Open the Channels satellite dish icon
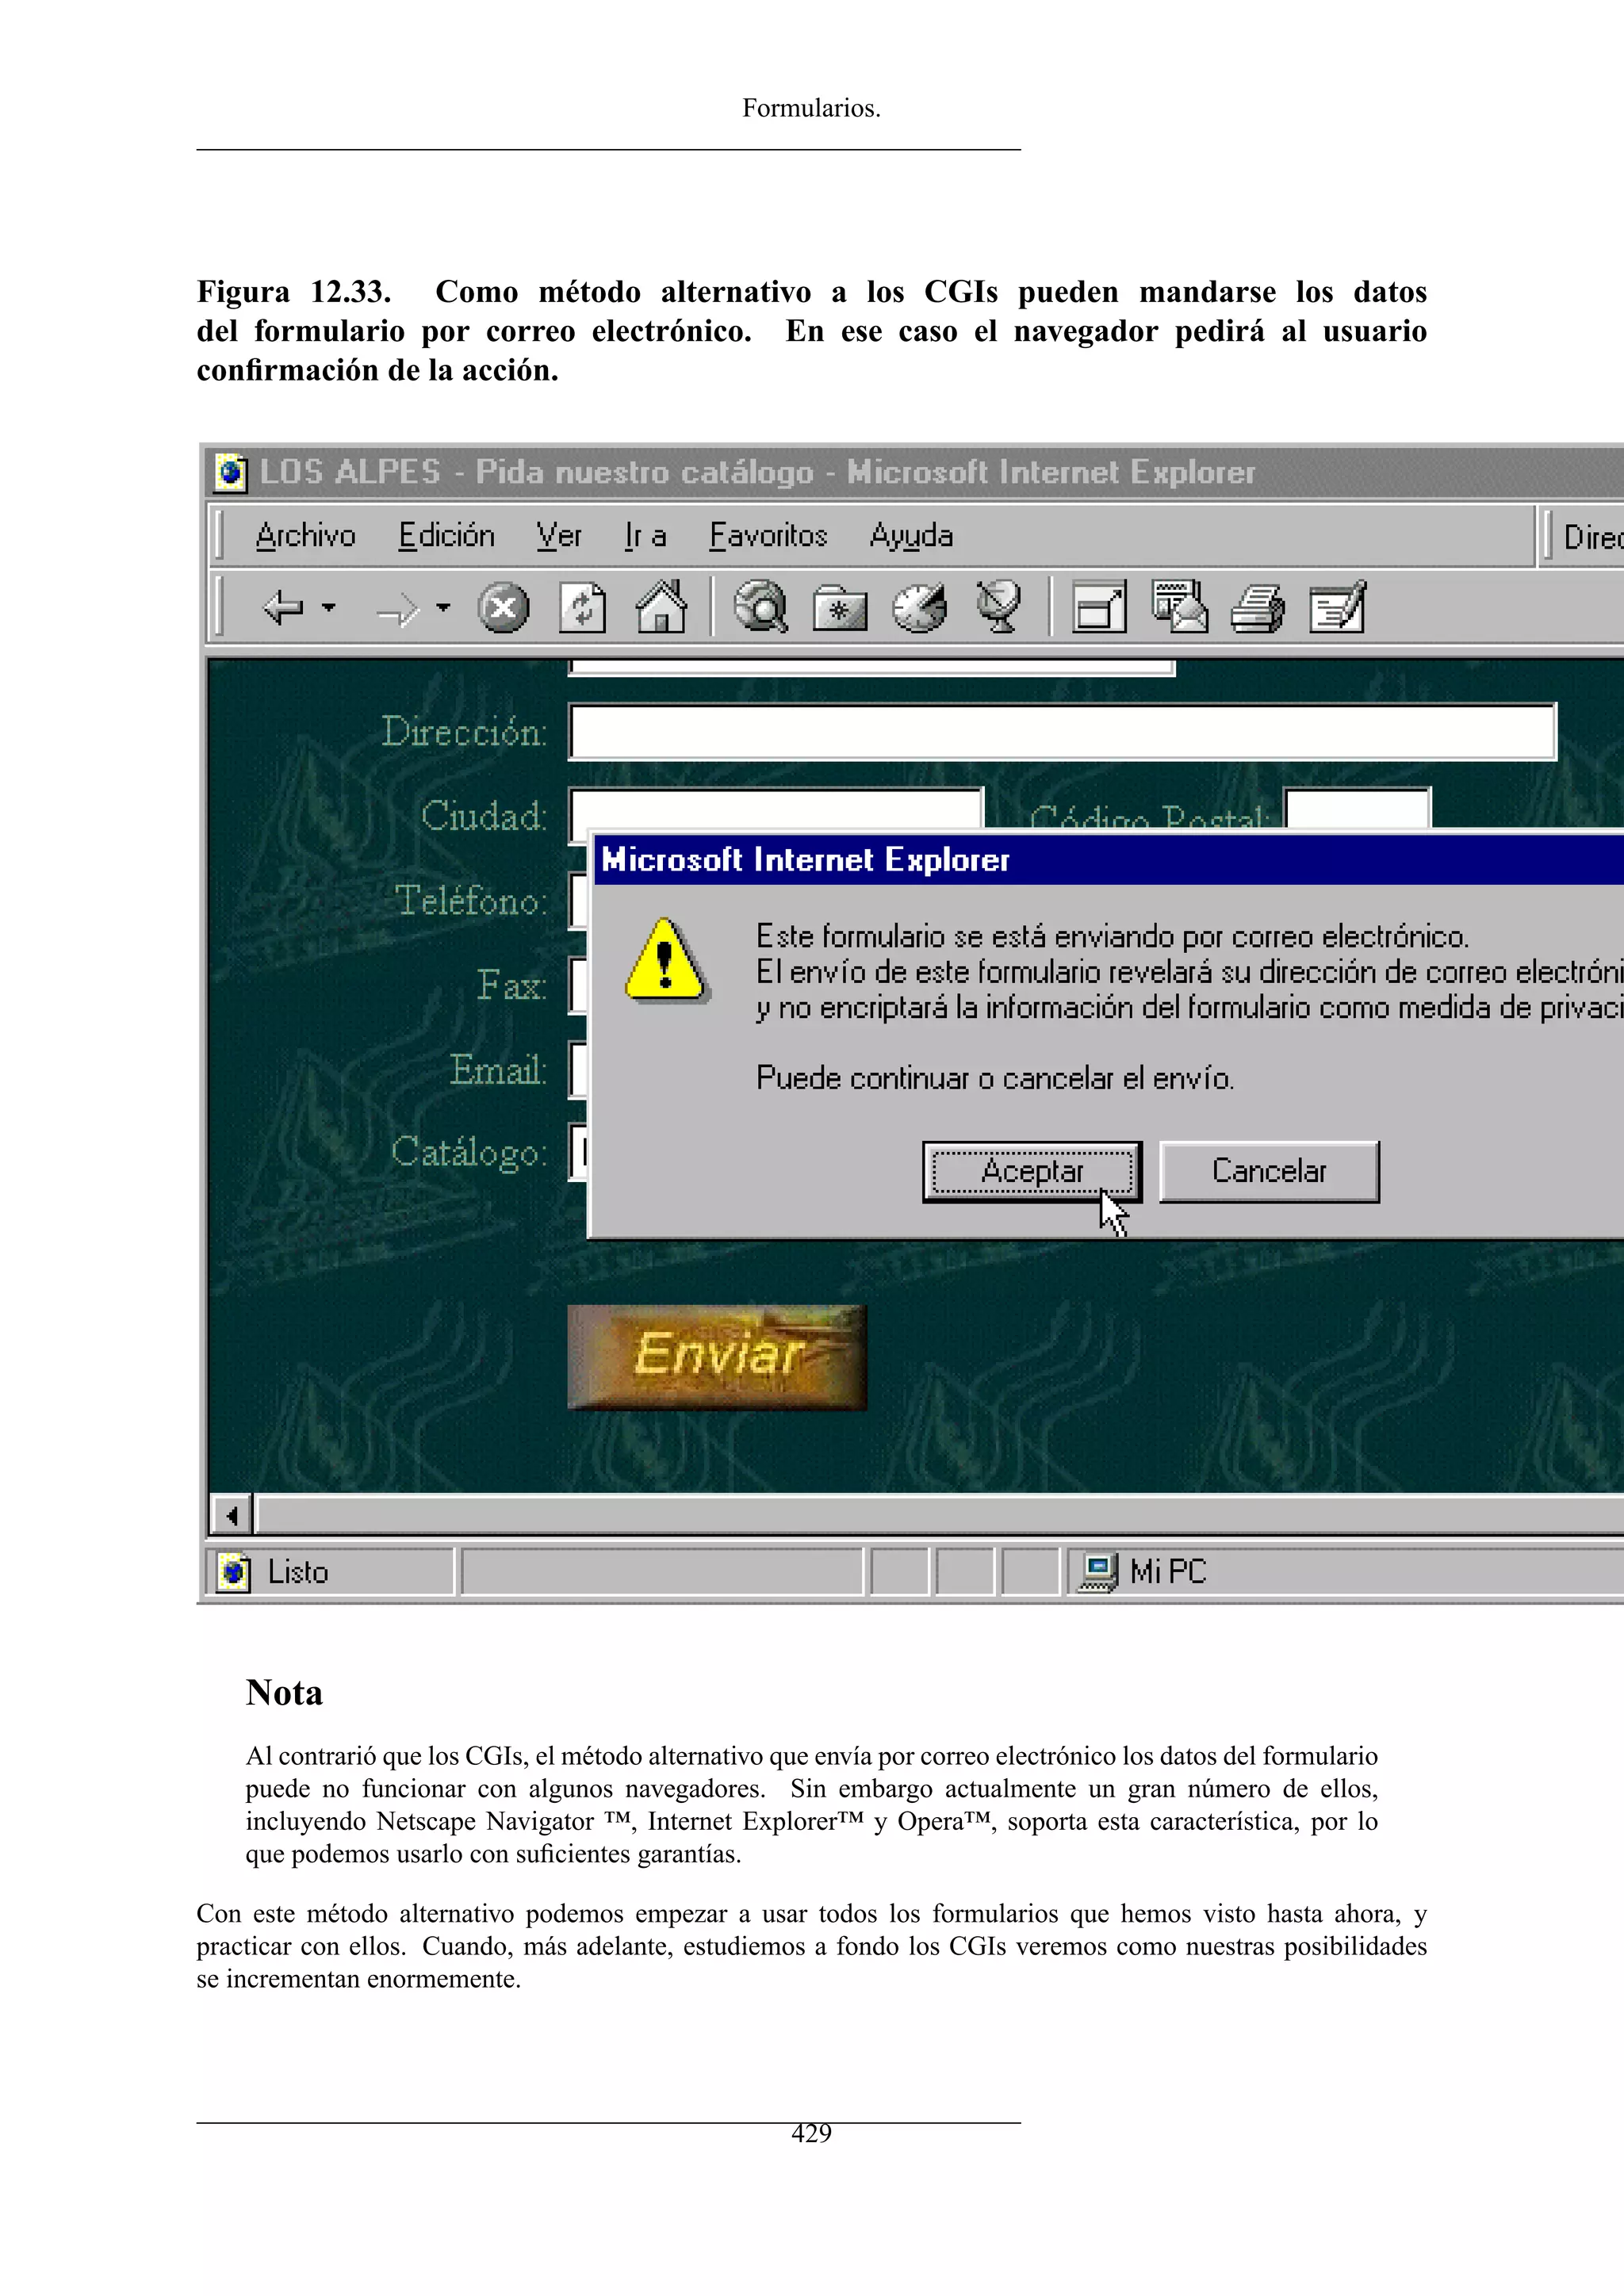 [x=998, y=607]
